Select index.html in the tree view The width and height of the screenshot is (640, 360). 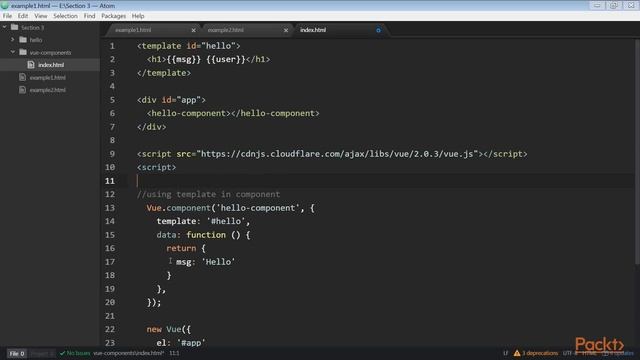point(50,65)
